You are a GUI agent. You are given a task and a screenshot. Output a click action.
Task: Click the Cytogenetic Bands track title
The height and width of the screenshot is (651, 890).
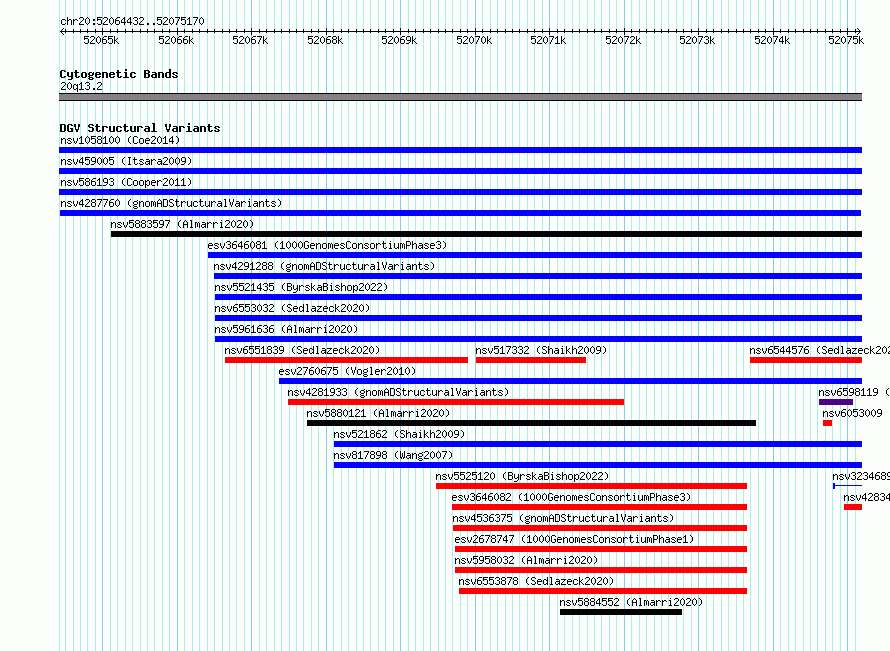click(x=119, y=74)
